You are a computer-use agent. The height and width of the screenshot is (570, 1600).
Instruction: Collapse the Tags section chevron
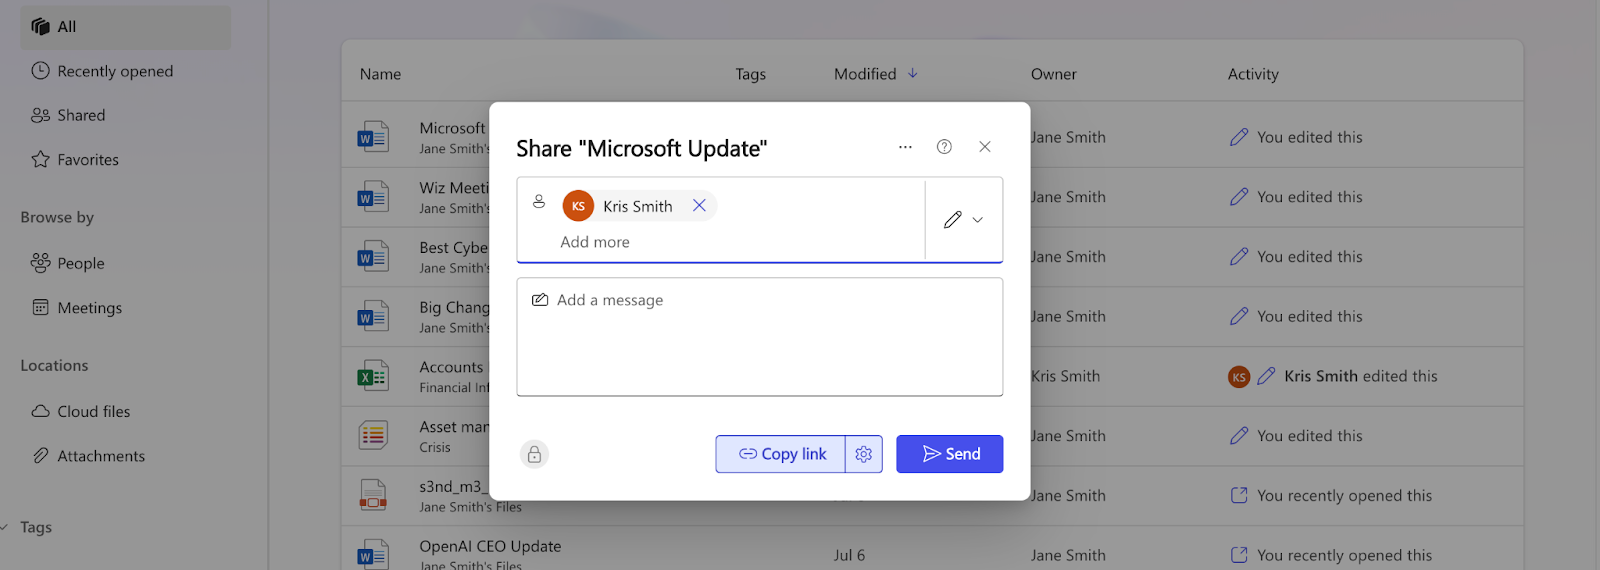(4, 527)
